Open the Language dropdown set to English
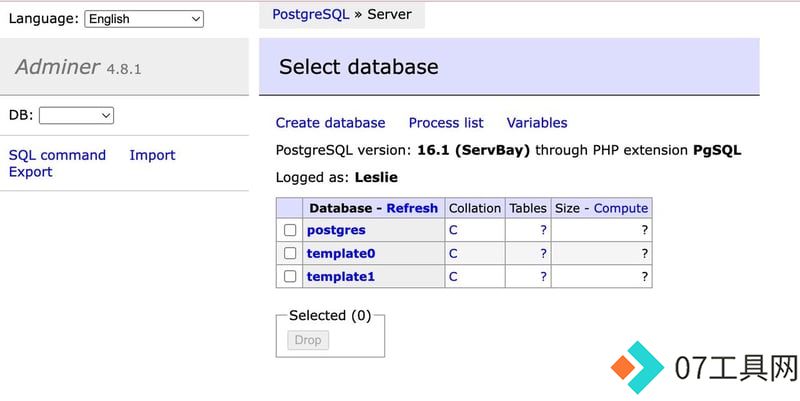The height and width of the screenshot is (401, 800). pyautogui.click(x=144, y=19)
